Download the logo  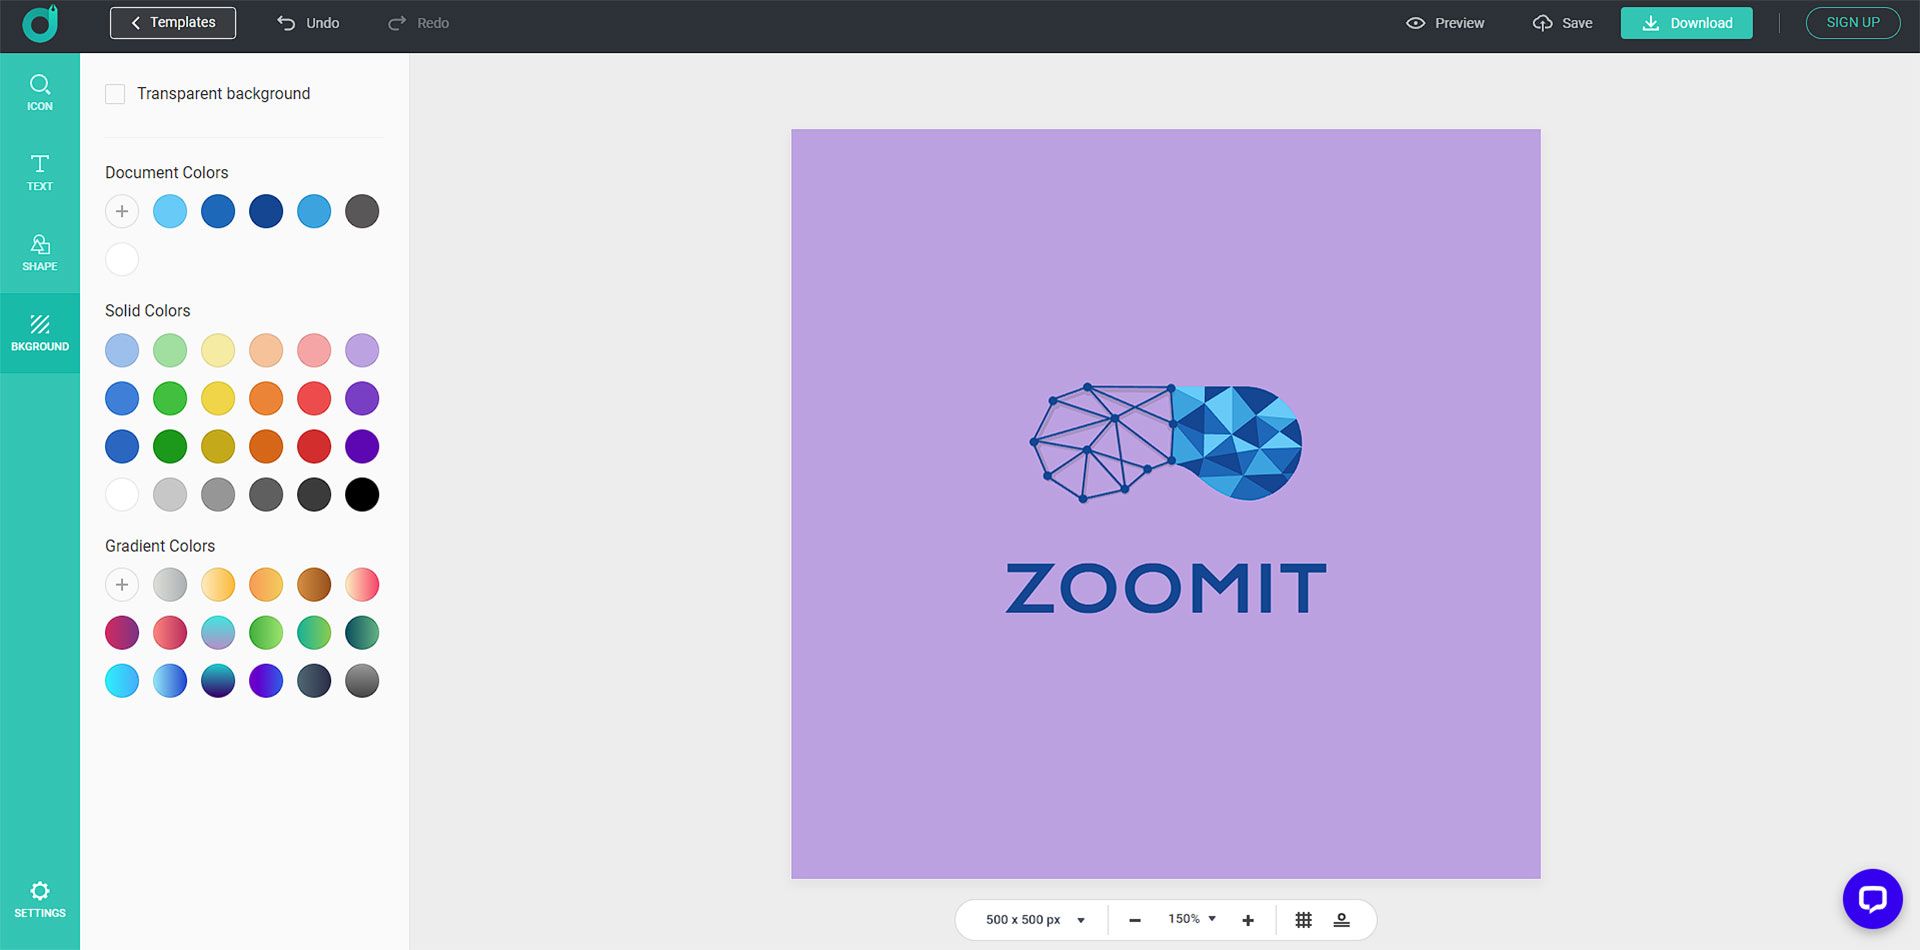(x=1686, y=23)
